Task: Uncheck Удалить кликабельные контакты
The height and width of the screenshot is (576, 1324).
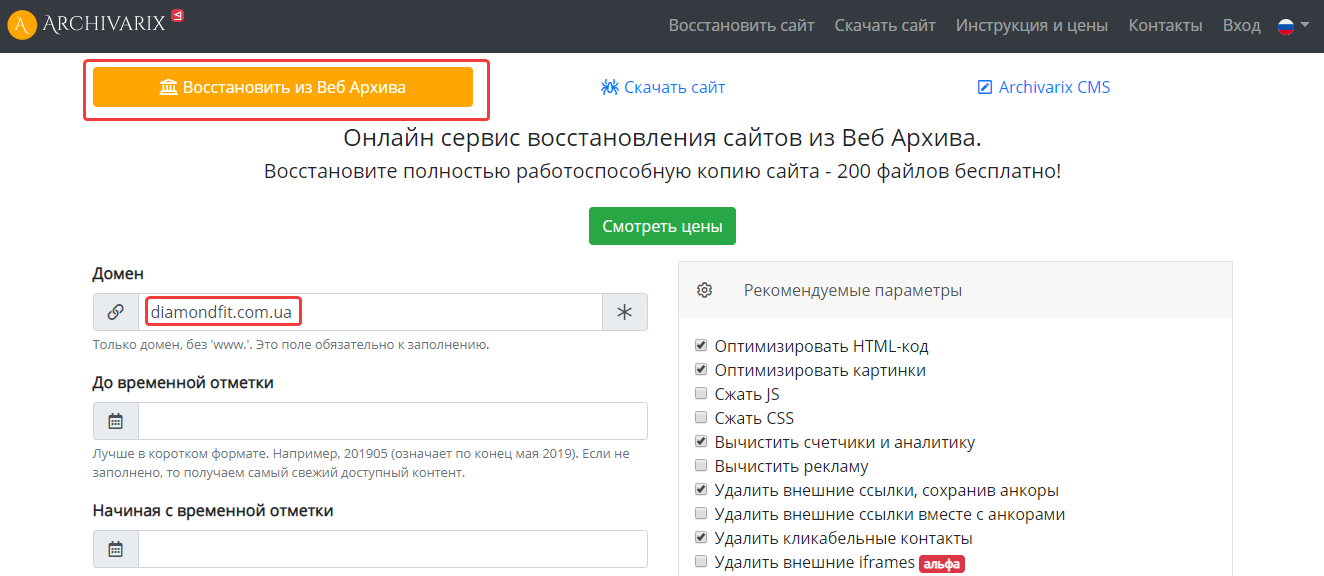Action: (701, 538)
